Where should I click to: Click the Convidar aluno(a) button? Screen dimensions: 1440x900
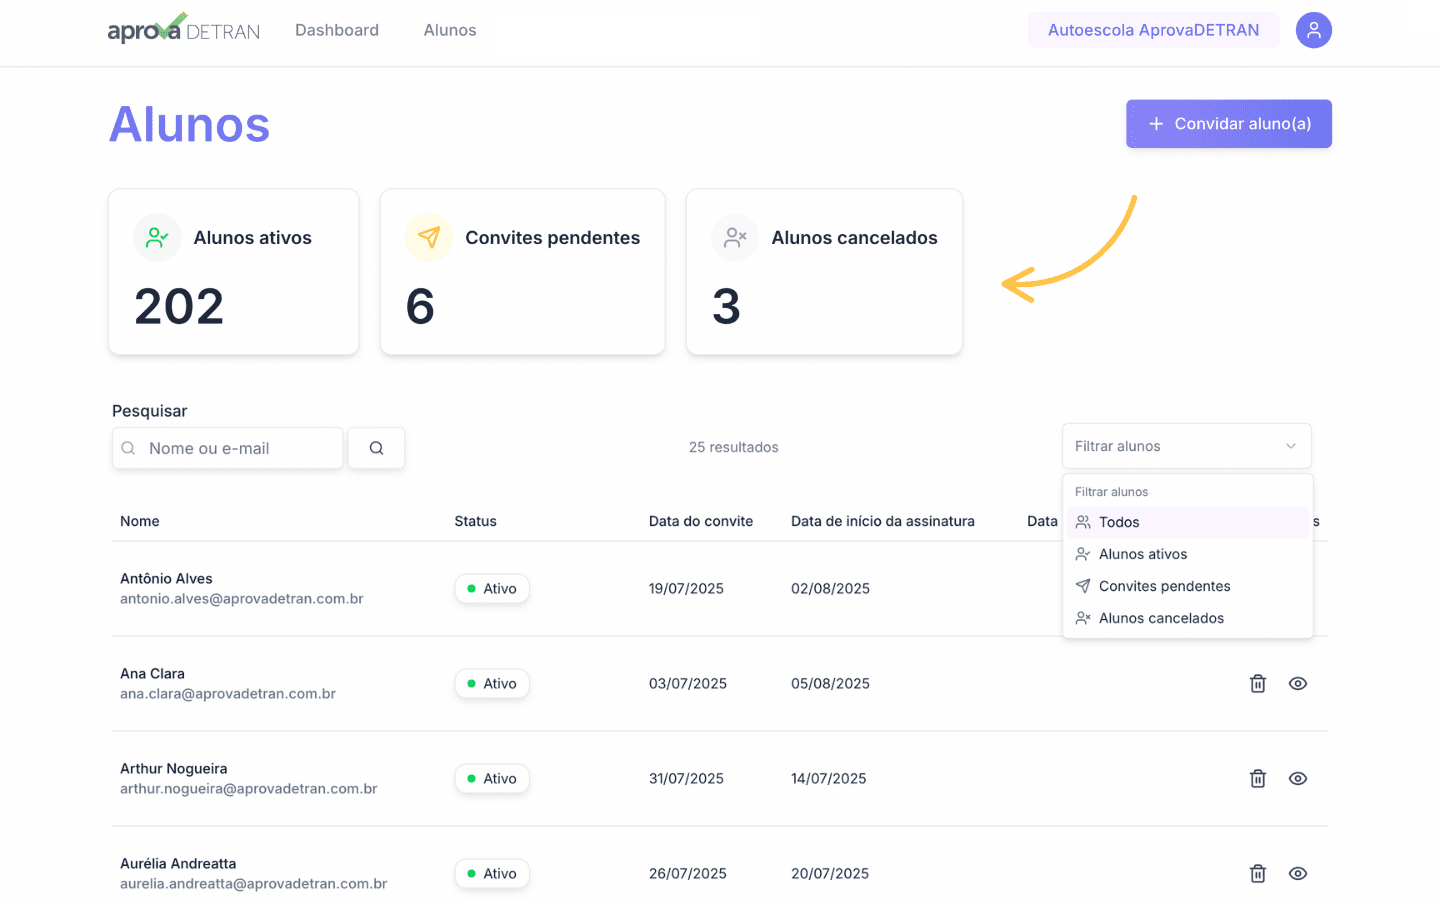[1229, 124]
